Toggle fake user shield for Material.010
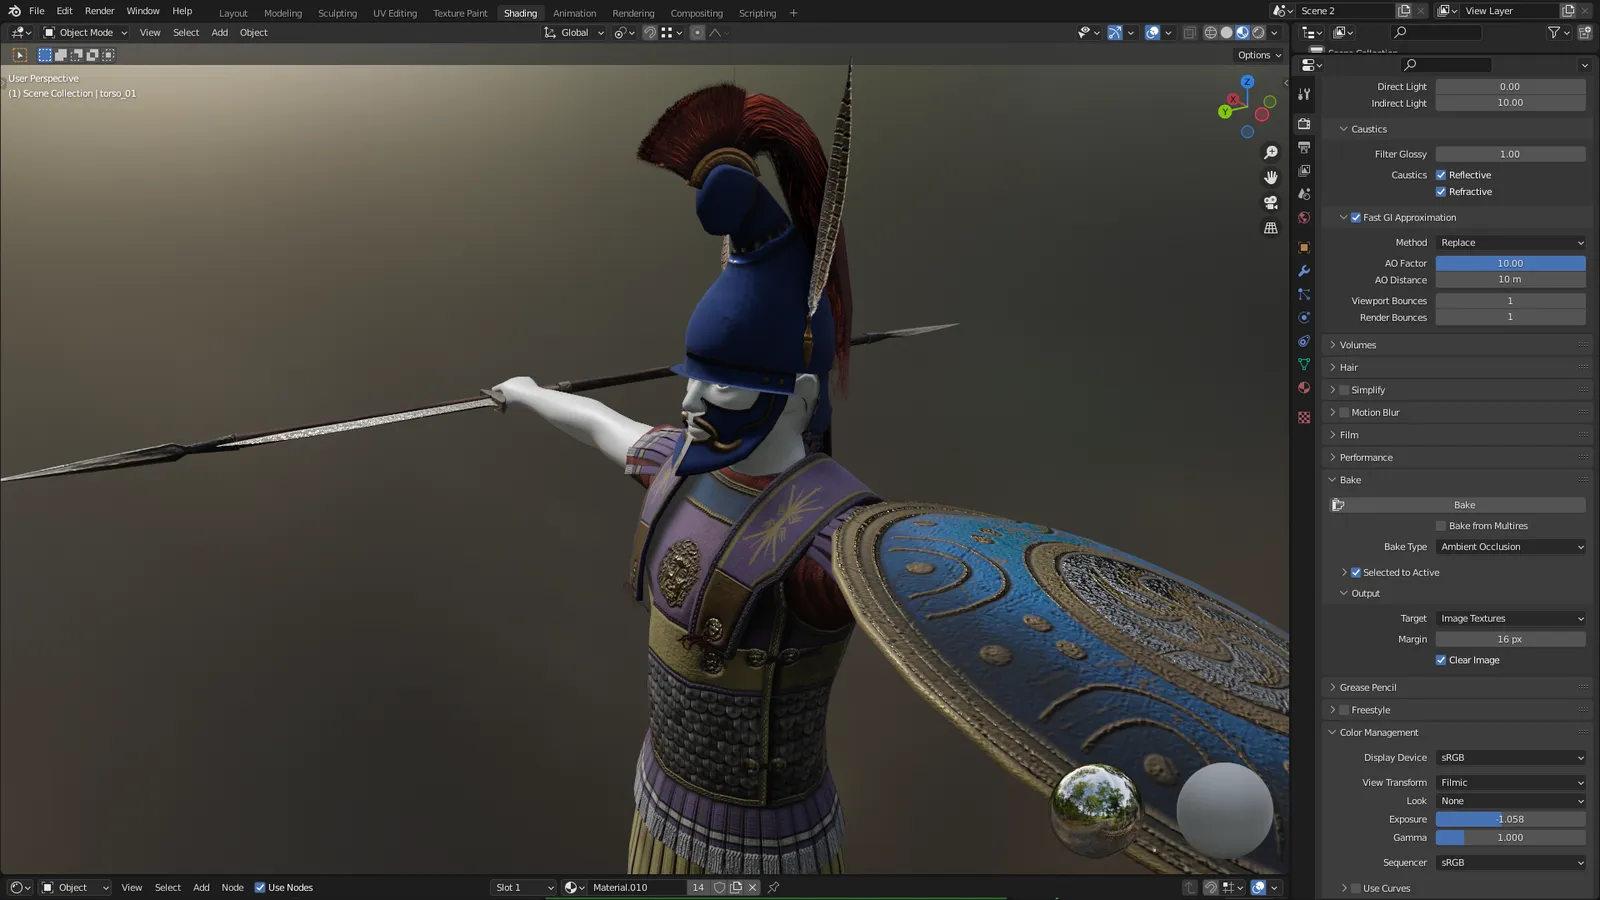 pos(719,887)
